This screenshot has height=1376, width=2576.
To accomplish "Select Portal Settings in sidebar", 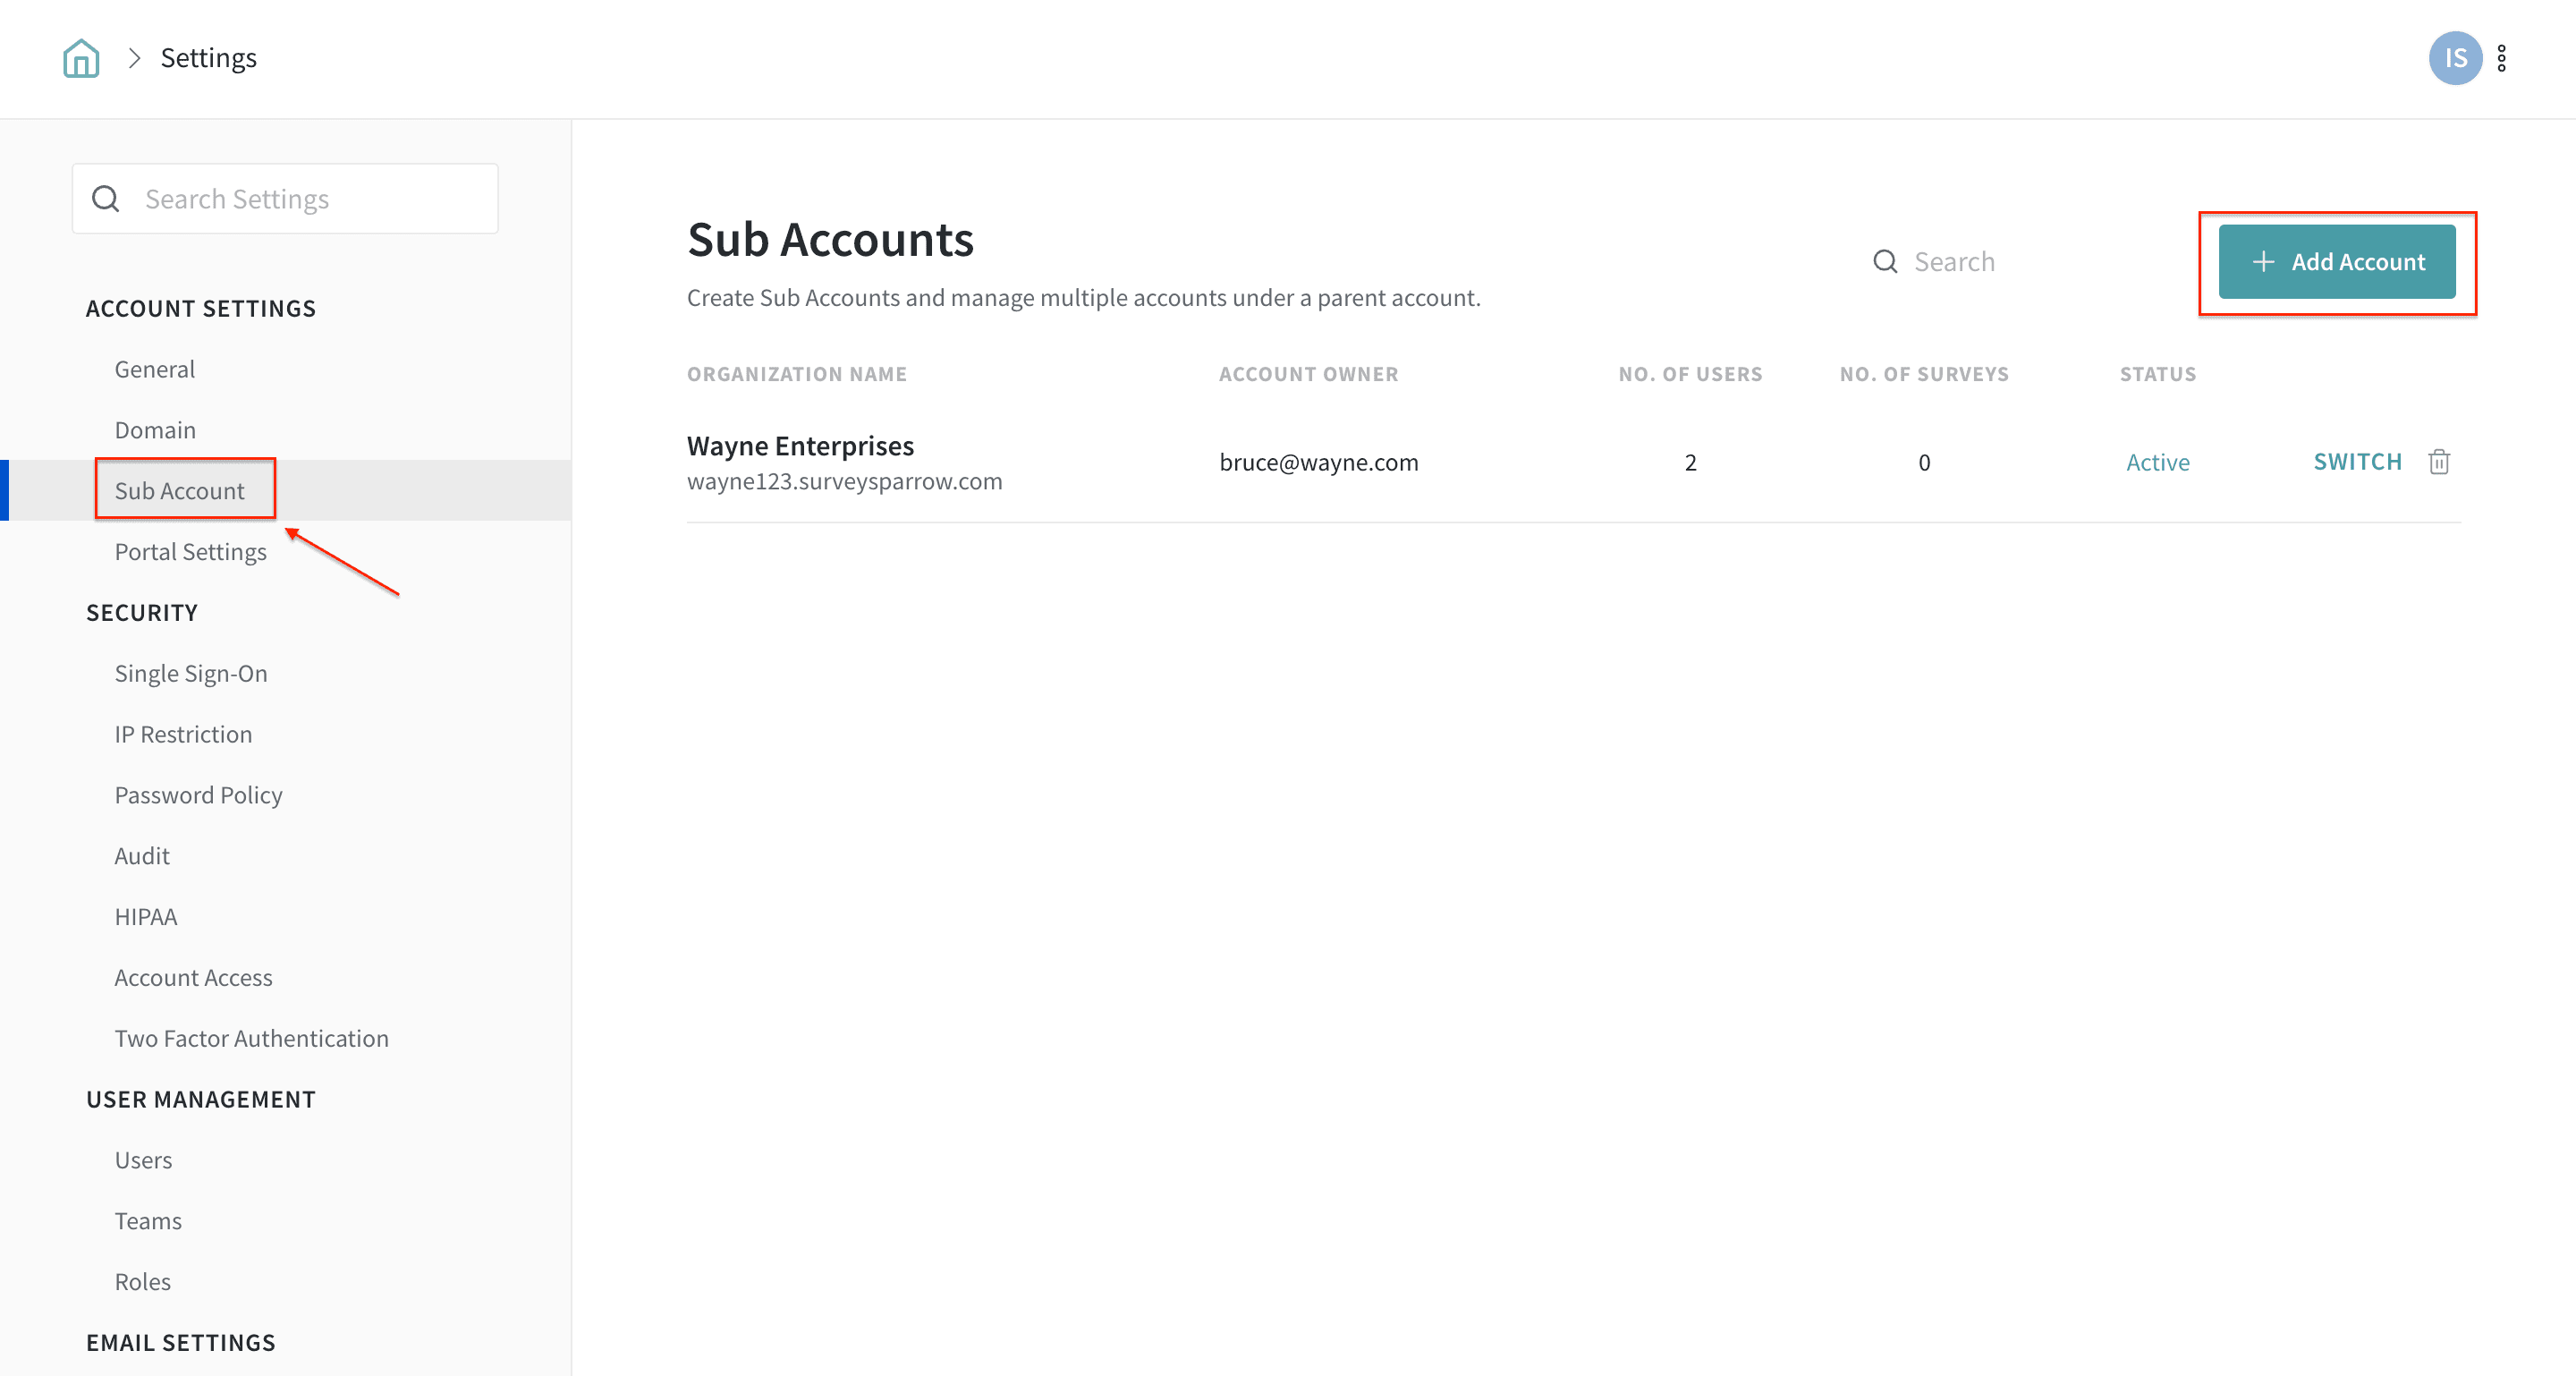I will click(x=190, y=552).
